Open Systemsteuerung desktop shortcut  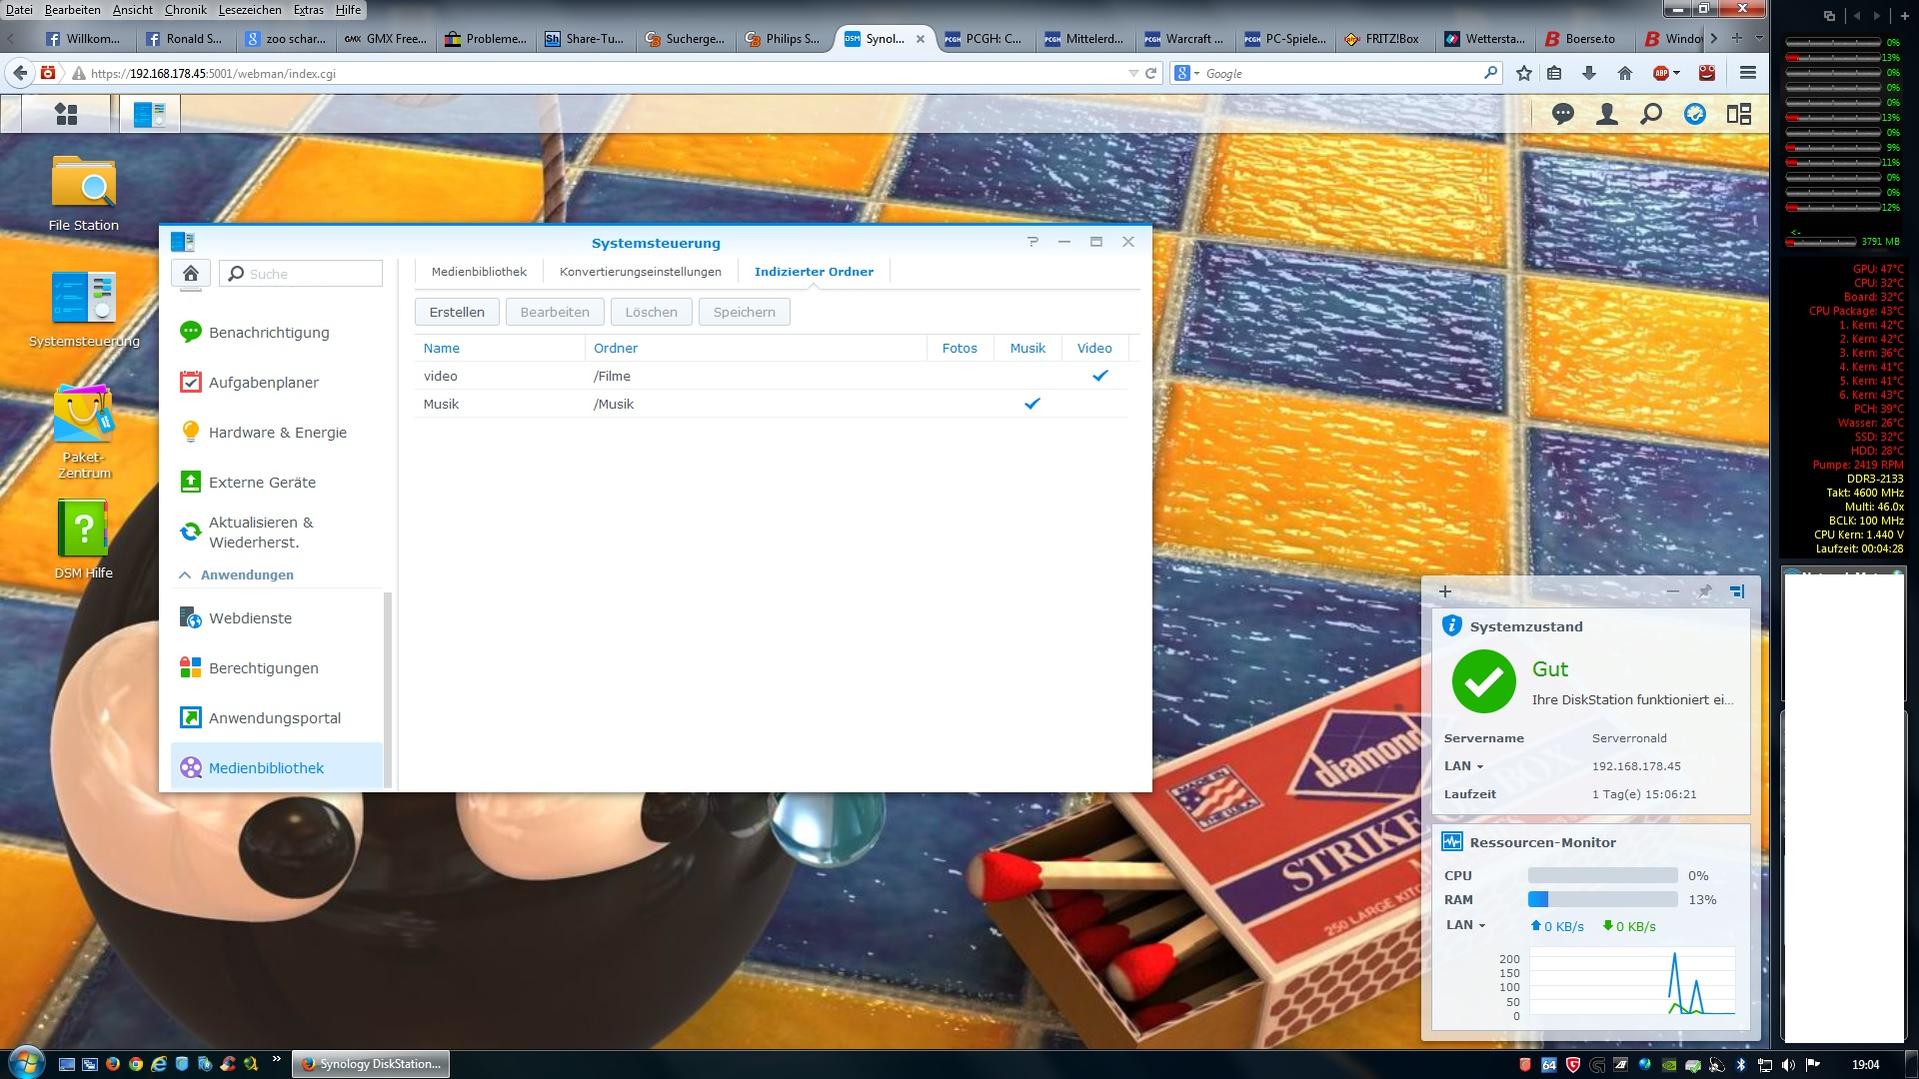[84, 309]
